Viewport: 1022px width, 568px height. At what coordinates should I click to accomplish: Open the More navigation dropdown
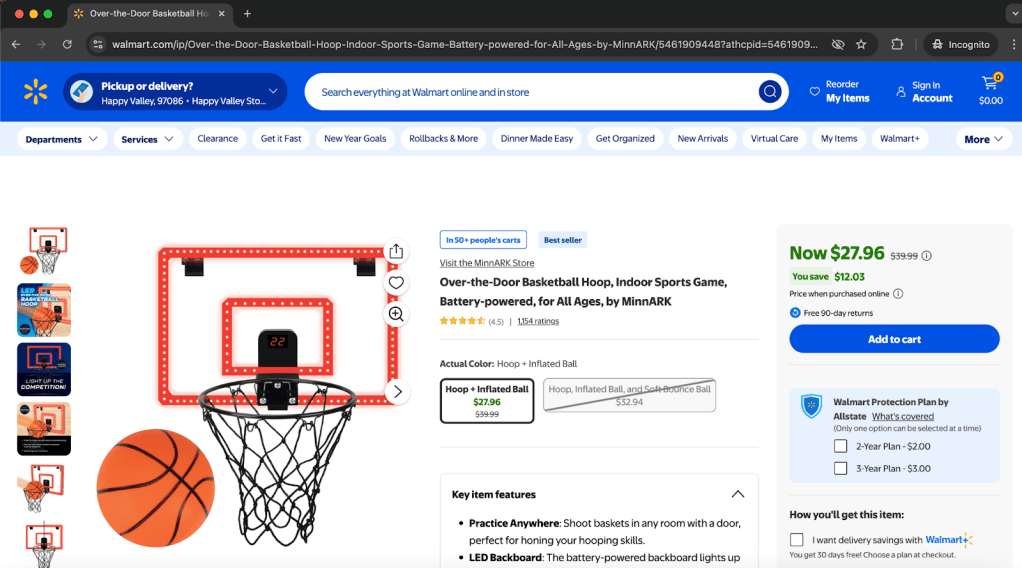coord(984,139)
